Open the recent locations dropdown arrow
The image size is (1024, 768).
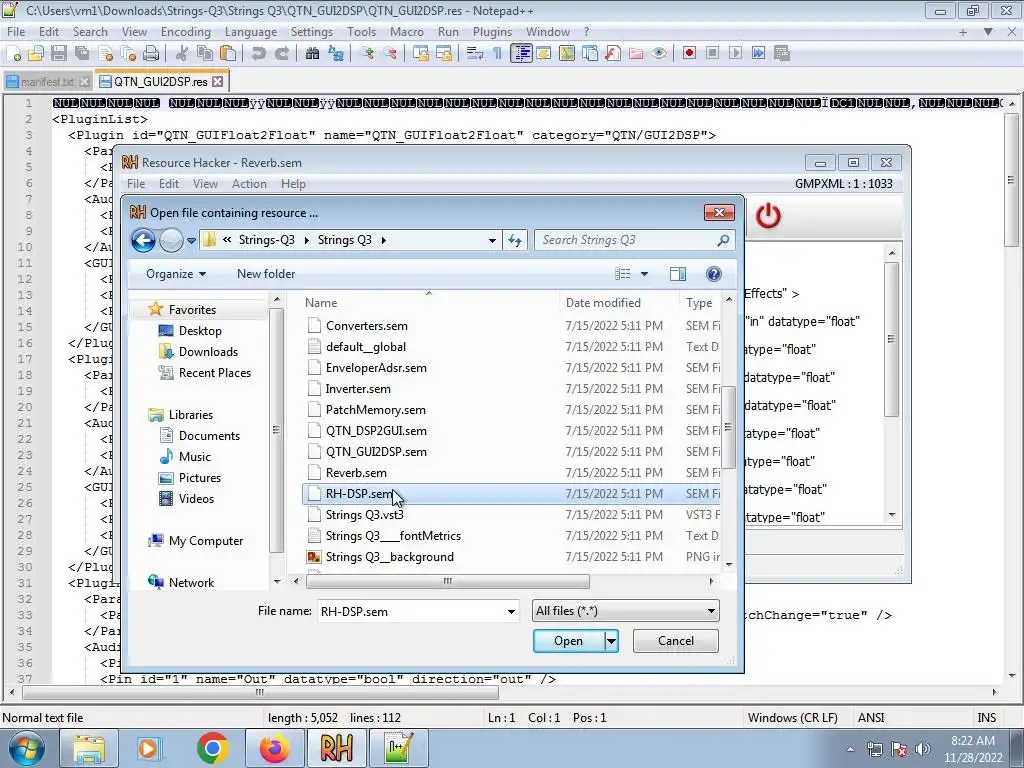tap(191, 240)
